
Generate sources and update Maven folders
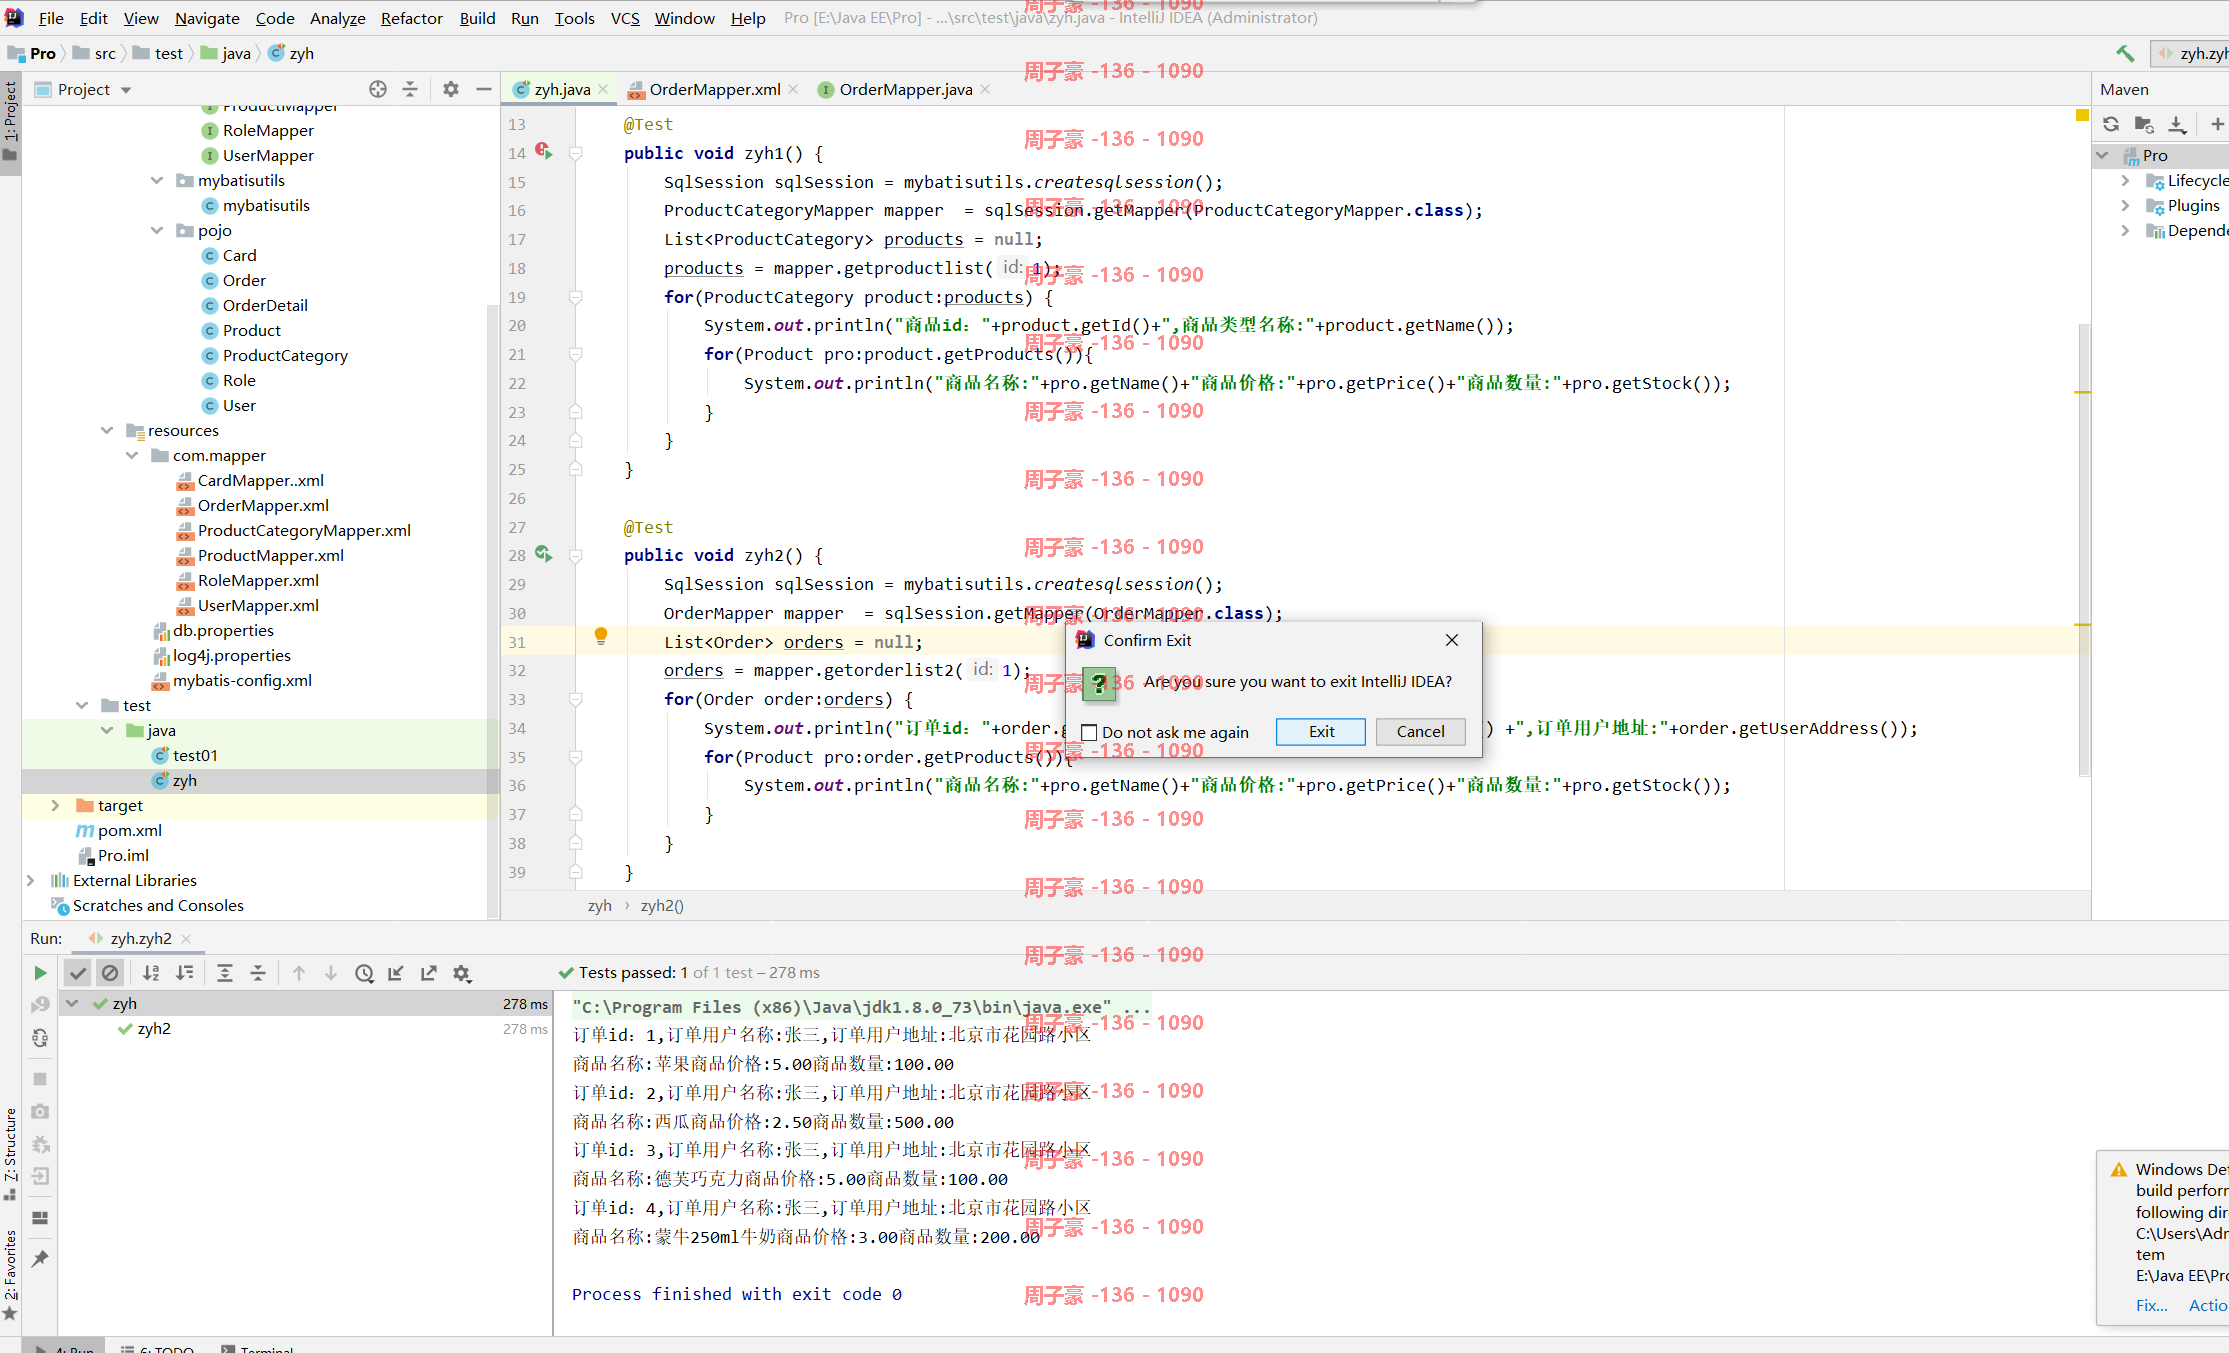pos(2144,124)
